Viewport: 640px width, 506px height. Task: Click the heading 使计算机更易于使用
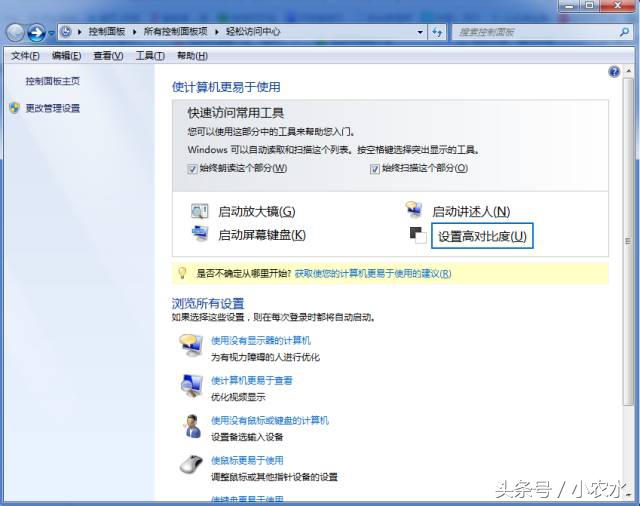[x=226, y=87]
